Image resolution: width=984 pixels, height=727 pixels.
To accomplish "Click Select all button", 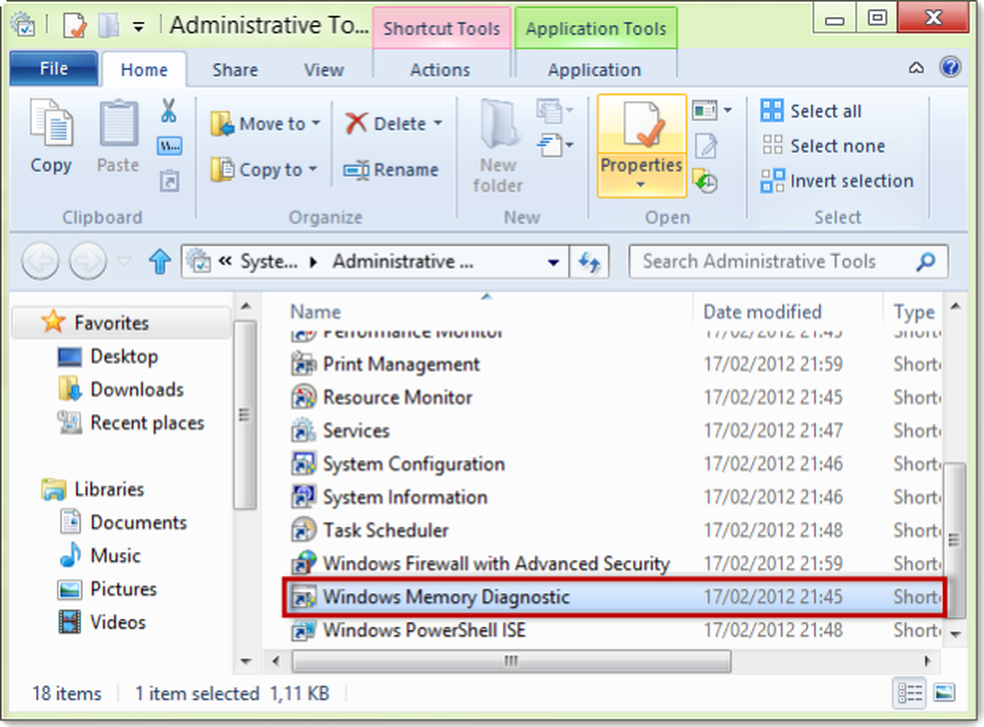I will point(811,111).
